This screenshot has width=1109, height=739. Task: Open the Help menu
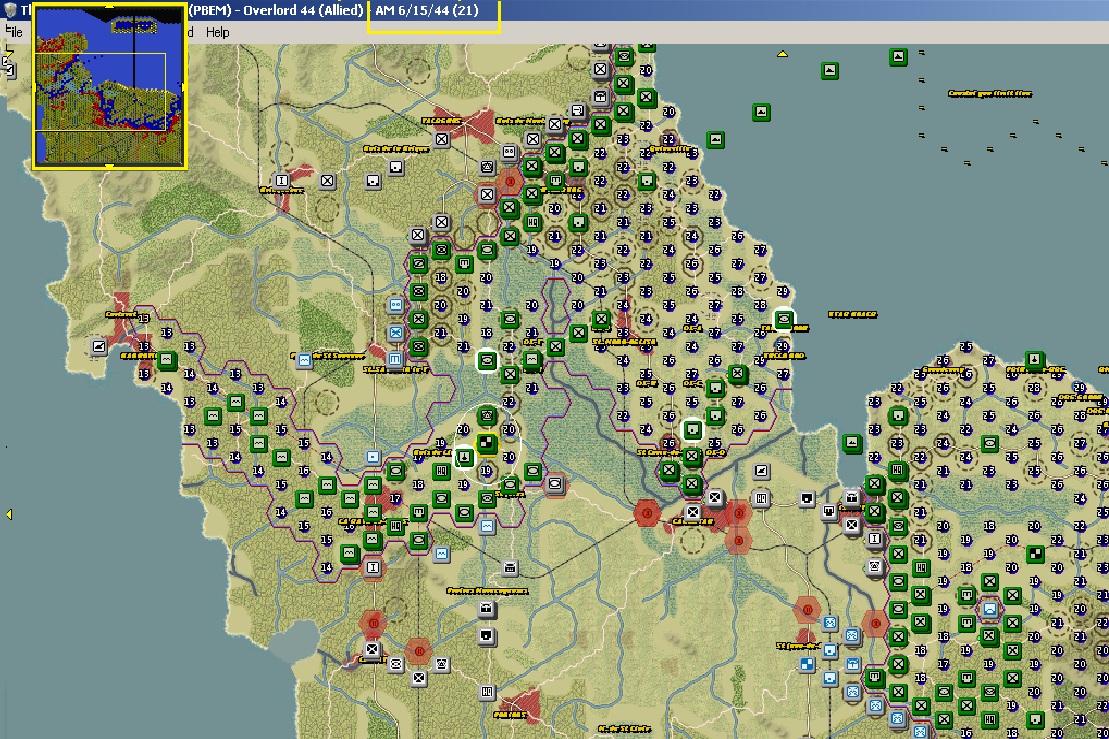[x=217, y=32]
